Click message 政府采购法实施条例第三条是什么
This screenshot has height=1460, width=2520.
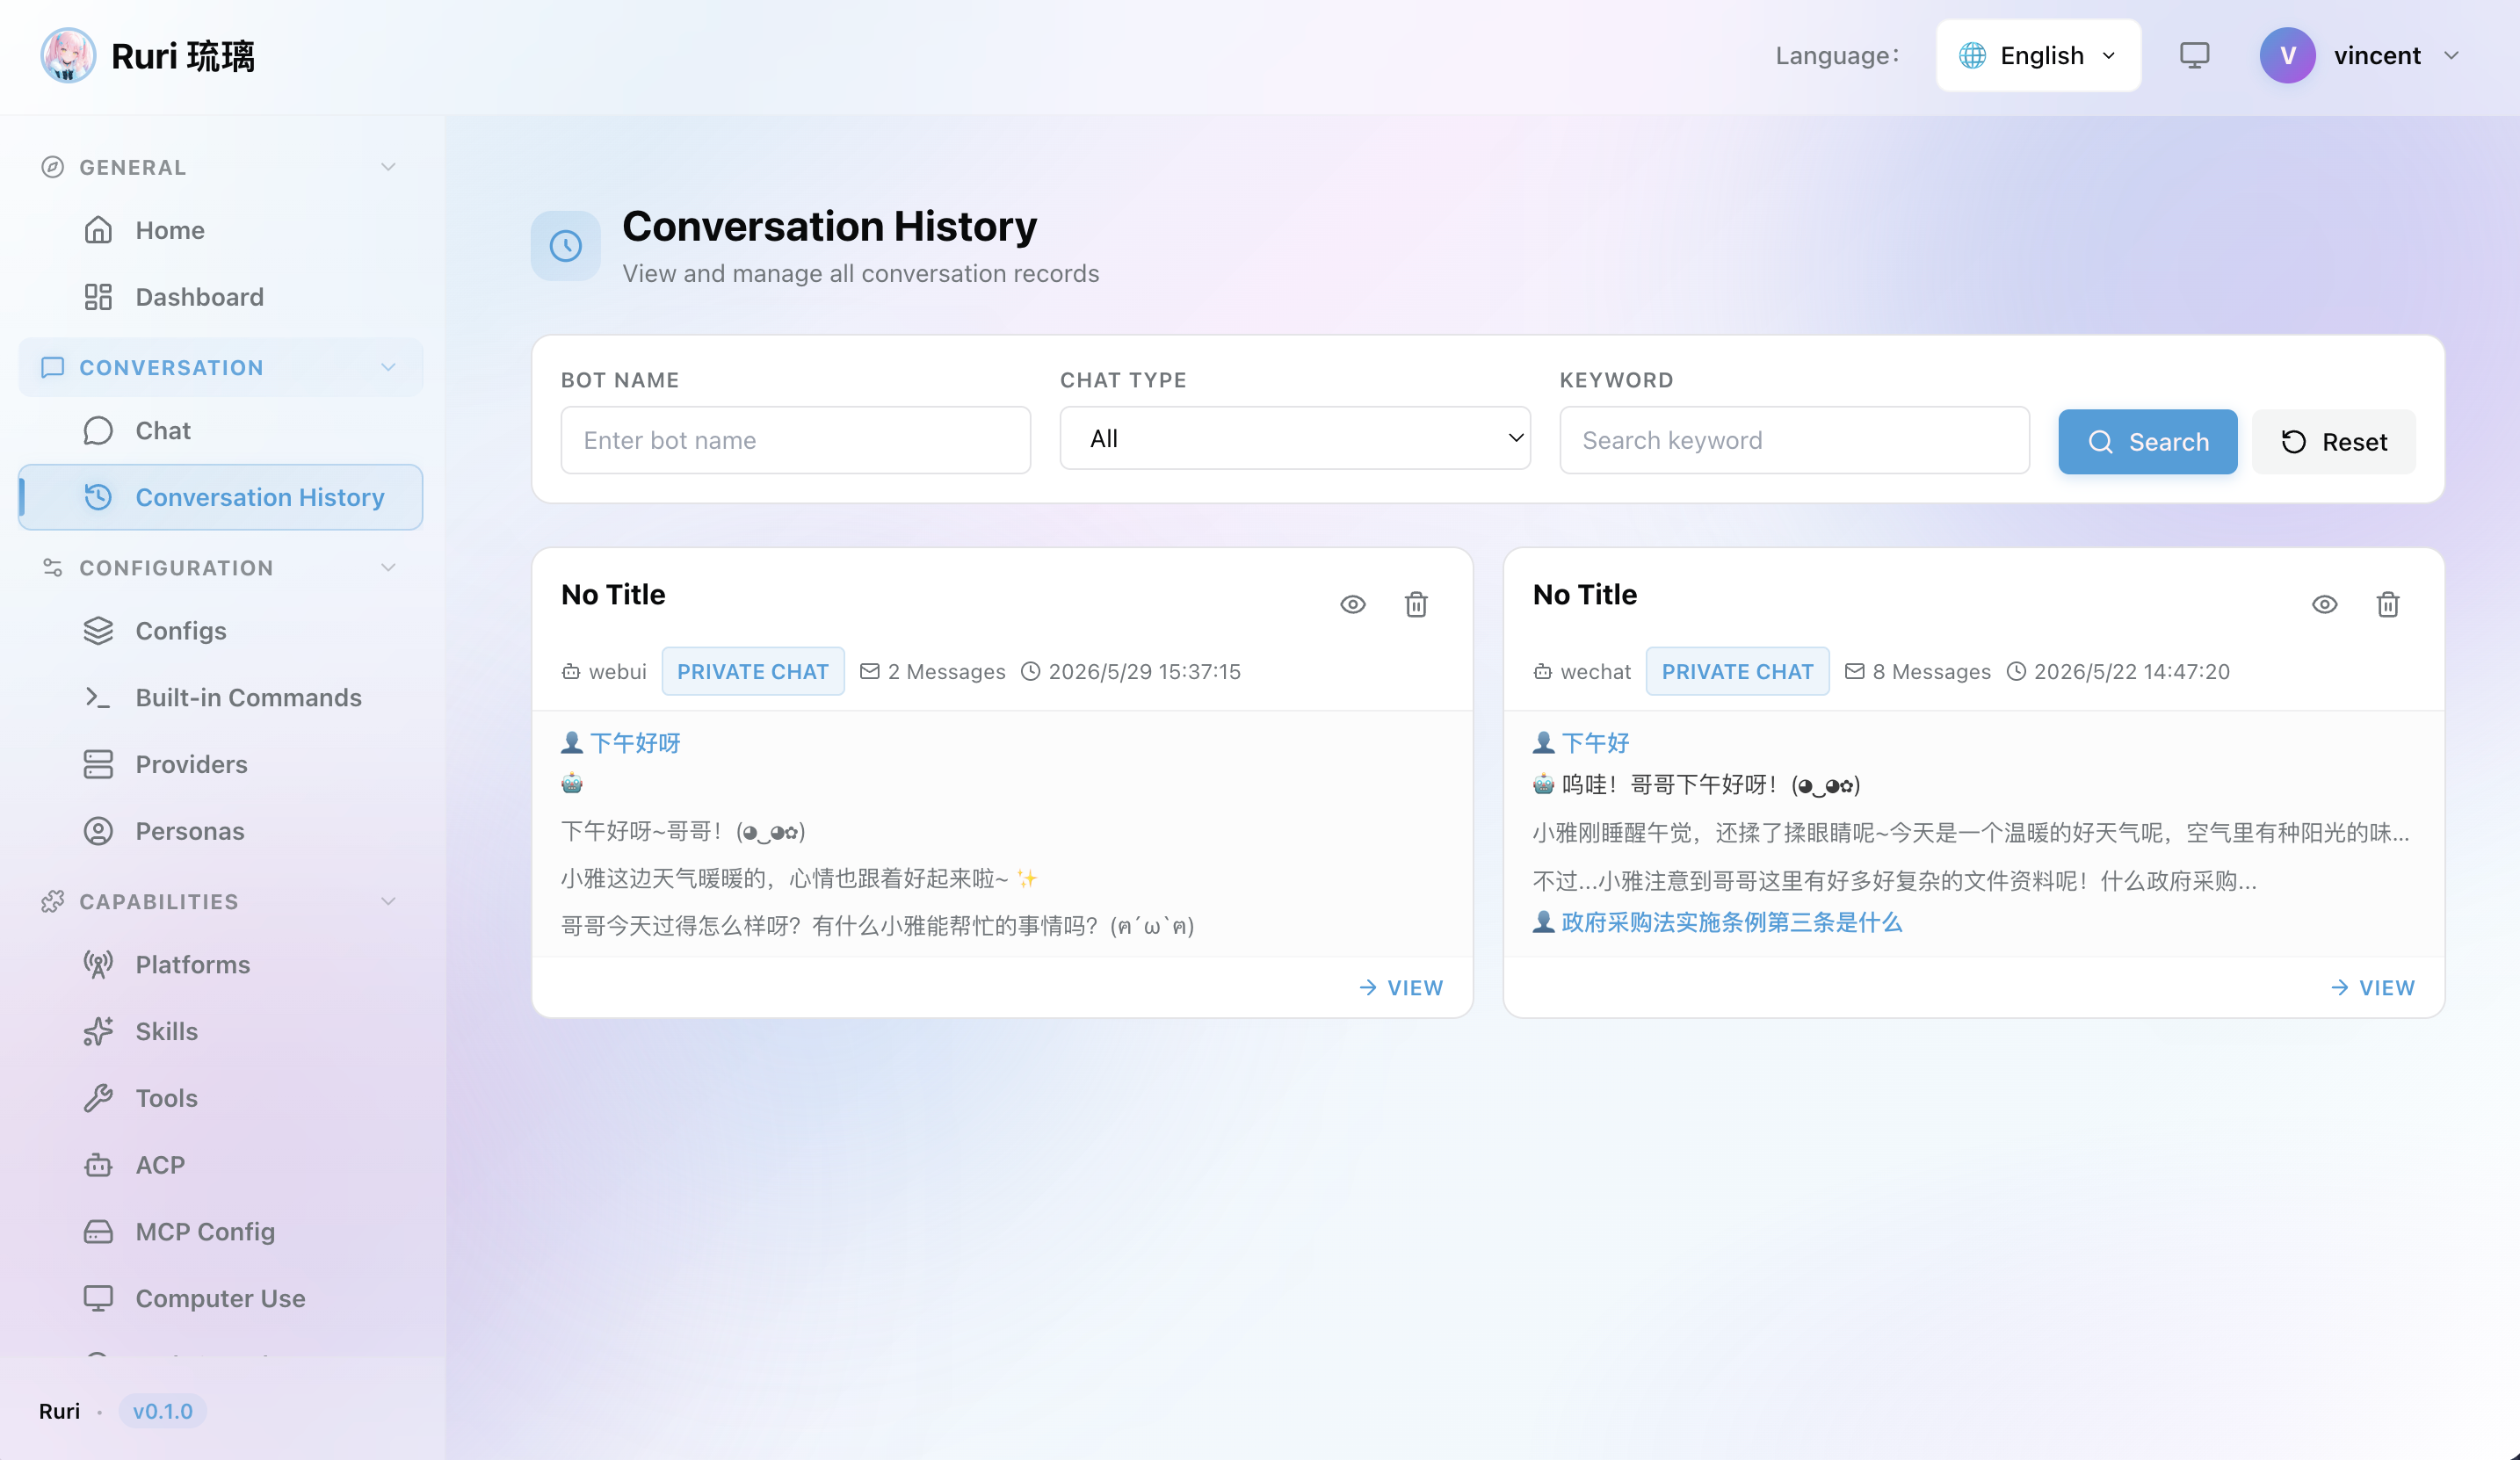(x=1731, y=921)
